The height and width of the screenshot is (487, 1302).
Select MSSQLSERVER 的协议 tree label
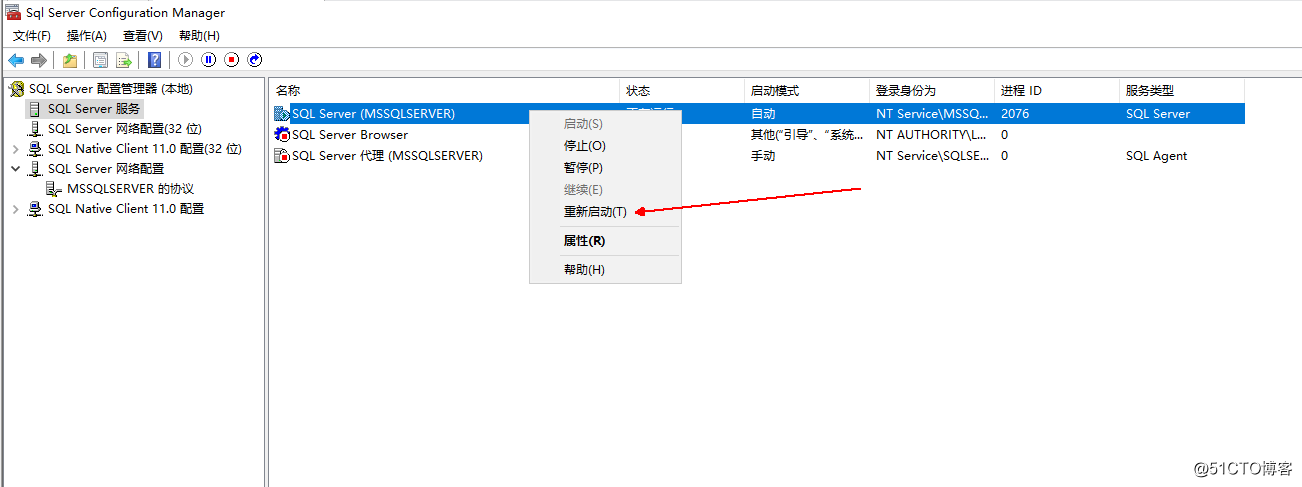[130, 189]
